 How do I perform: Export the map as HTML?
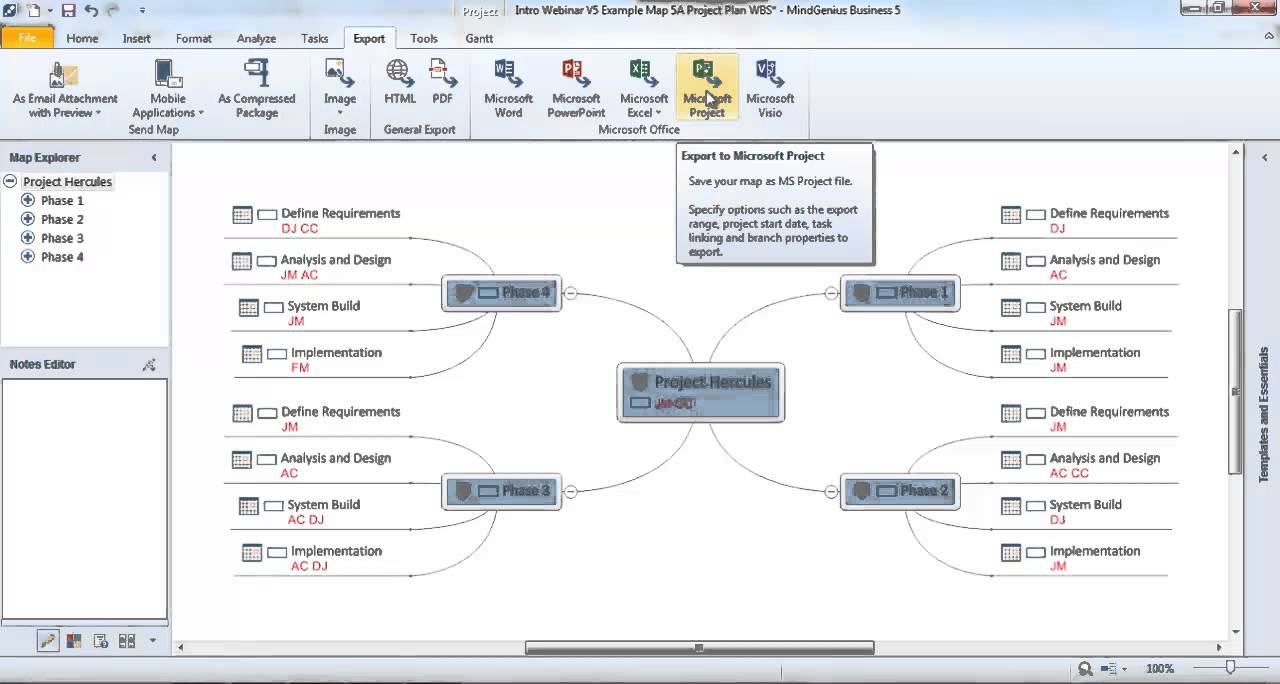(x=400, y=82)
